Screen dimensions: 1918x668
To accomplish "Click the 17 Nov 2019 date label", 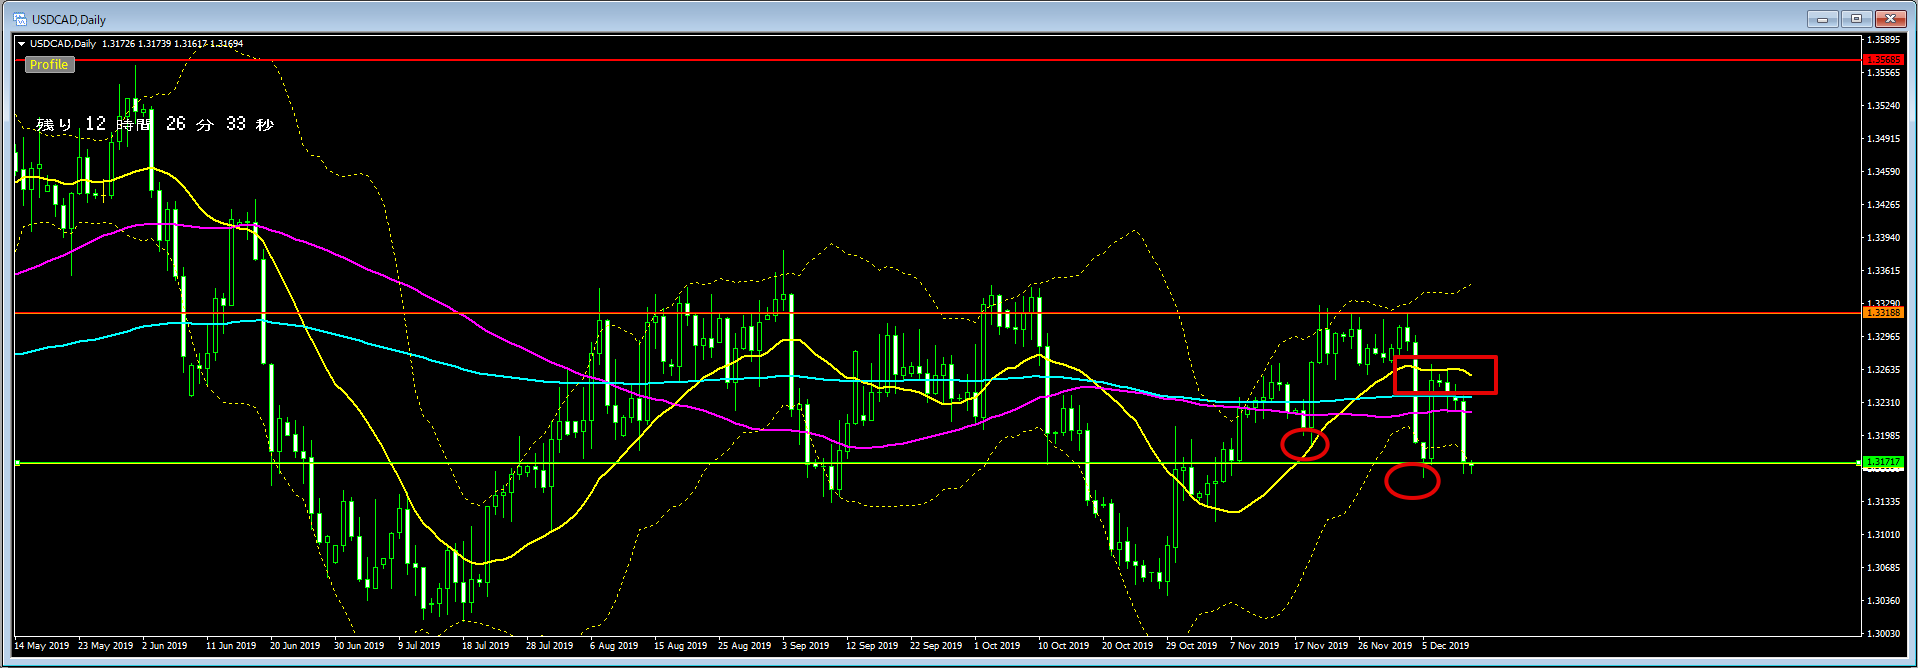I will [1321, 646].
